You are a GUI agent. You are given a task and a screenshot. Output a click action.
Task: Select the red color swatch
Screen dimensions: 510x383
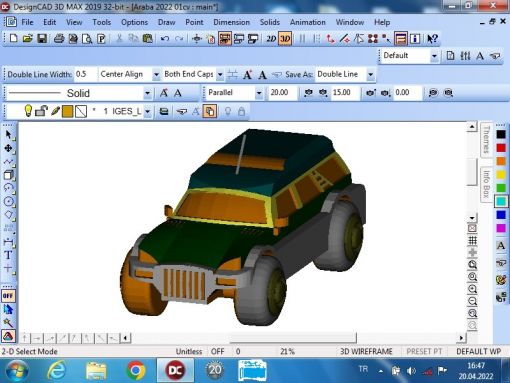coord(501,148)
